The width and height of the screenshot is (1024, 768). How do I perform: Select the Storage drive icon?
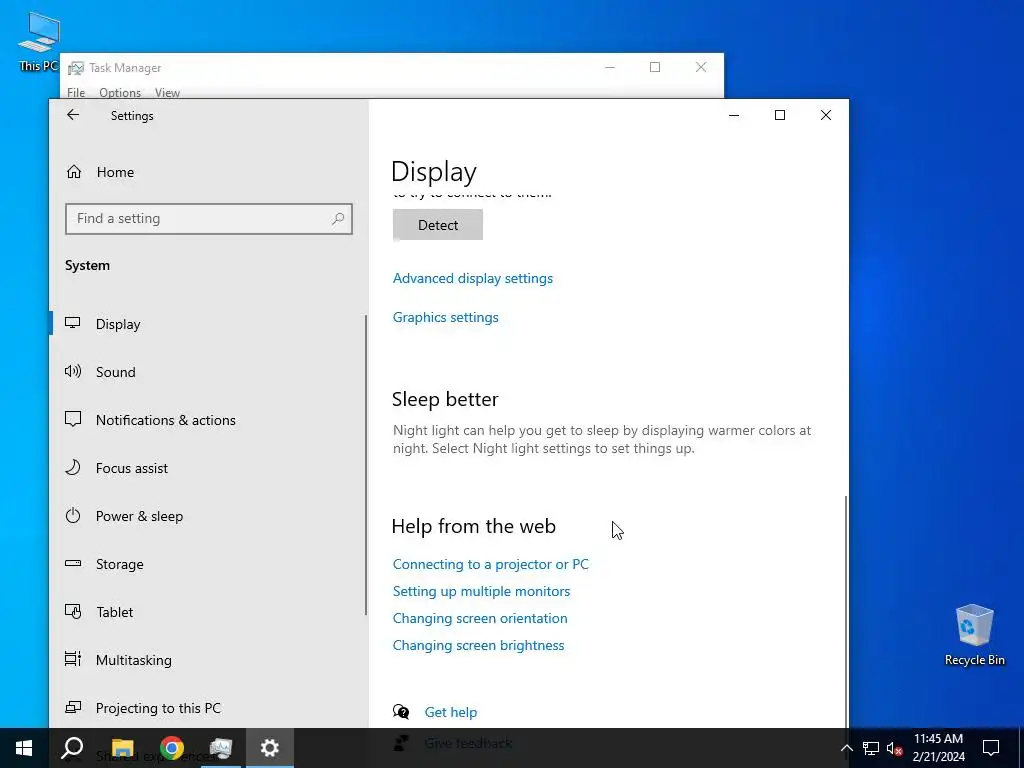pyautogui.click(x=72, y=563)
